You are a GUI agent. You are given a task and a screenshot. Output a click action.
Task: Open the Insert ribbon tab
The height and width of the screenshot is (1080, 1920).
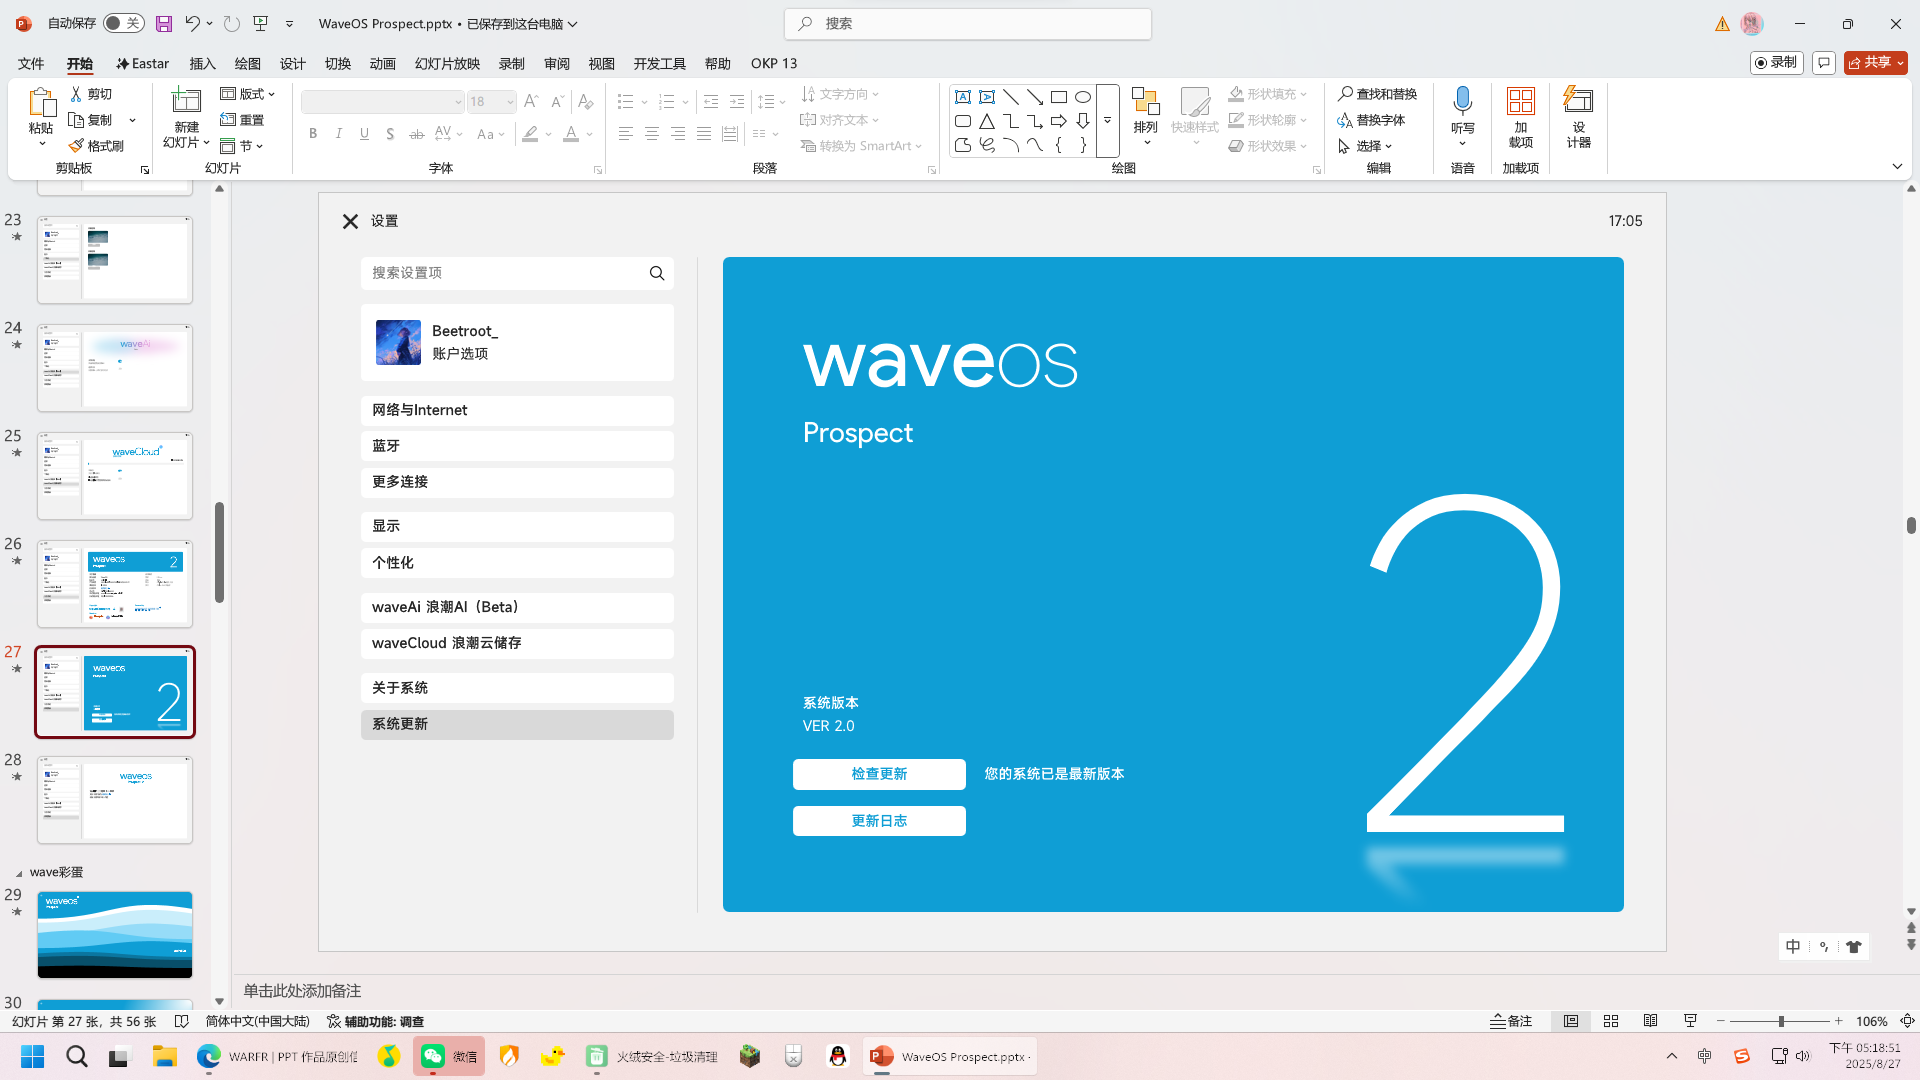[202, 63]
